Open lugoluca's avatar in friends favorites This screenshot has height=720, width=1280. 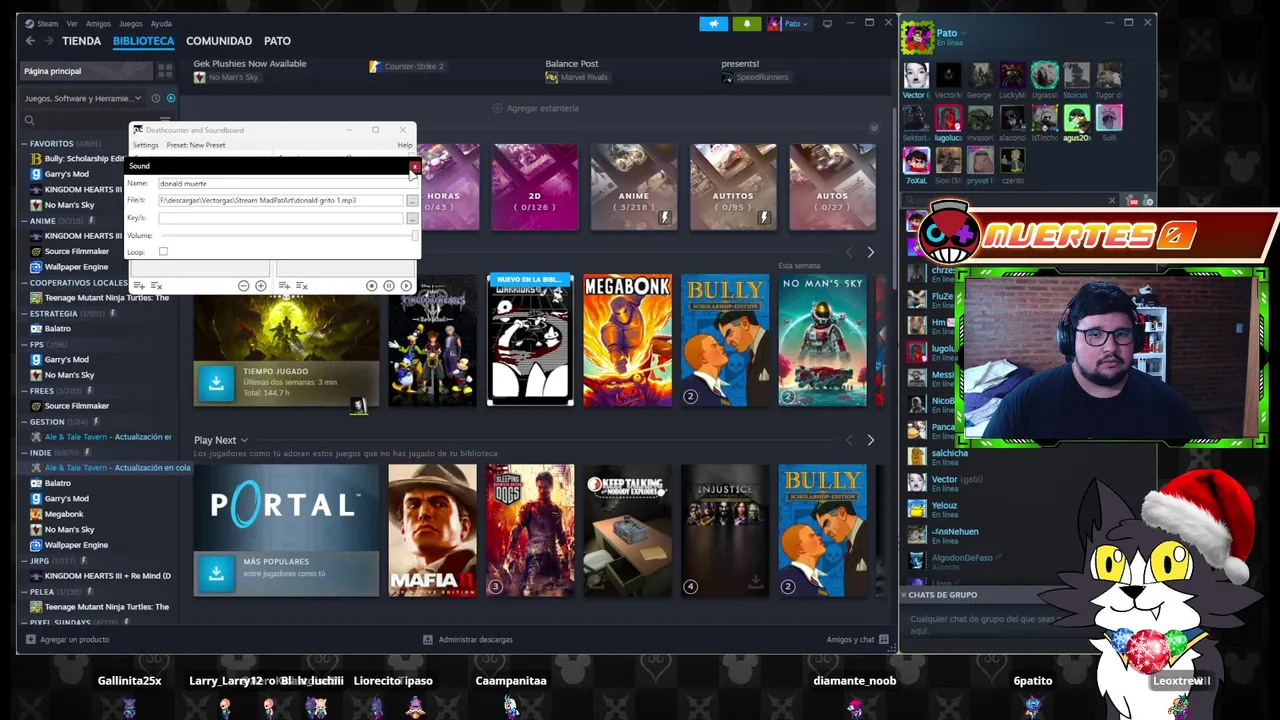948,118
